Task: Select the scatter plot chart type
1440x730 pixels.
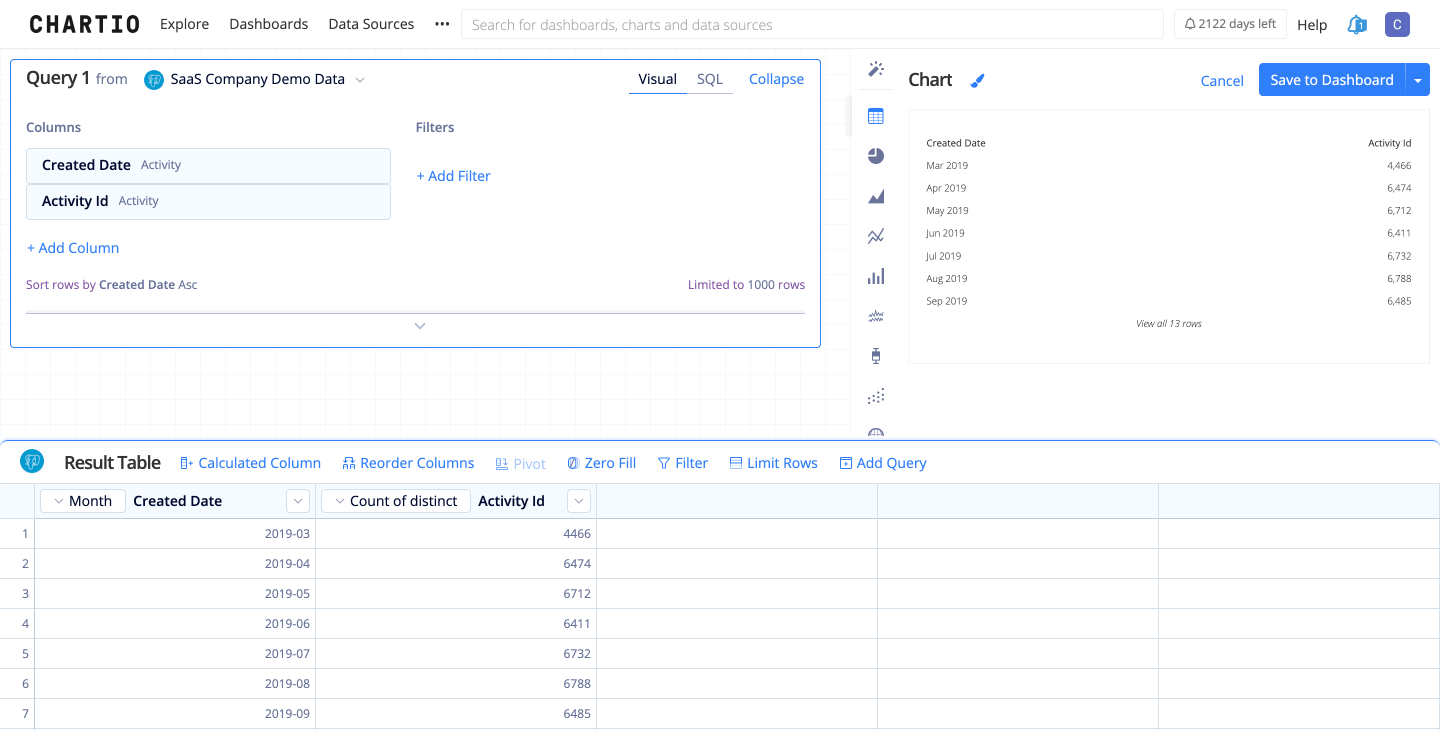Action: pyautogui.click(x=876, y=396)
